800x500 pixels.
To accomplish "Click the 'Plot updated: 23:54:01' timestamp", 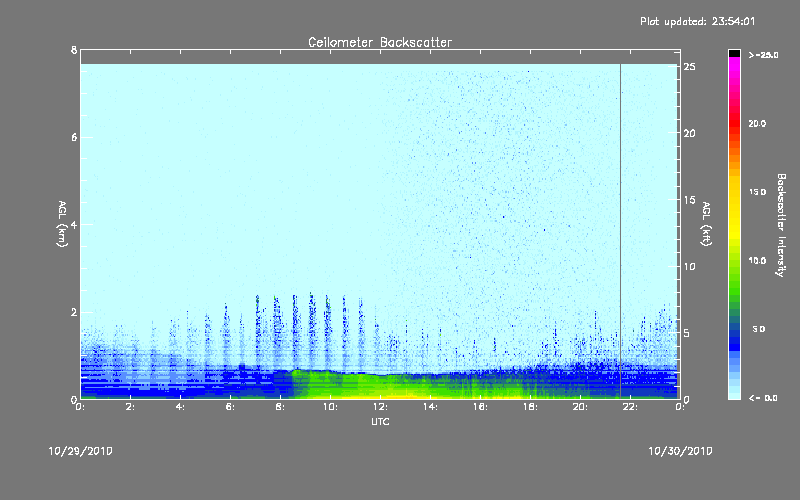I will click(697, 21).
